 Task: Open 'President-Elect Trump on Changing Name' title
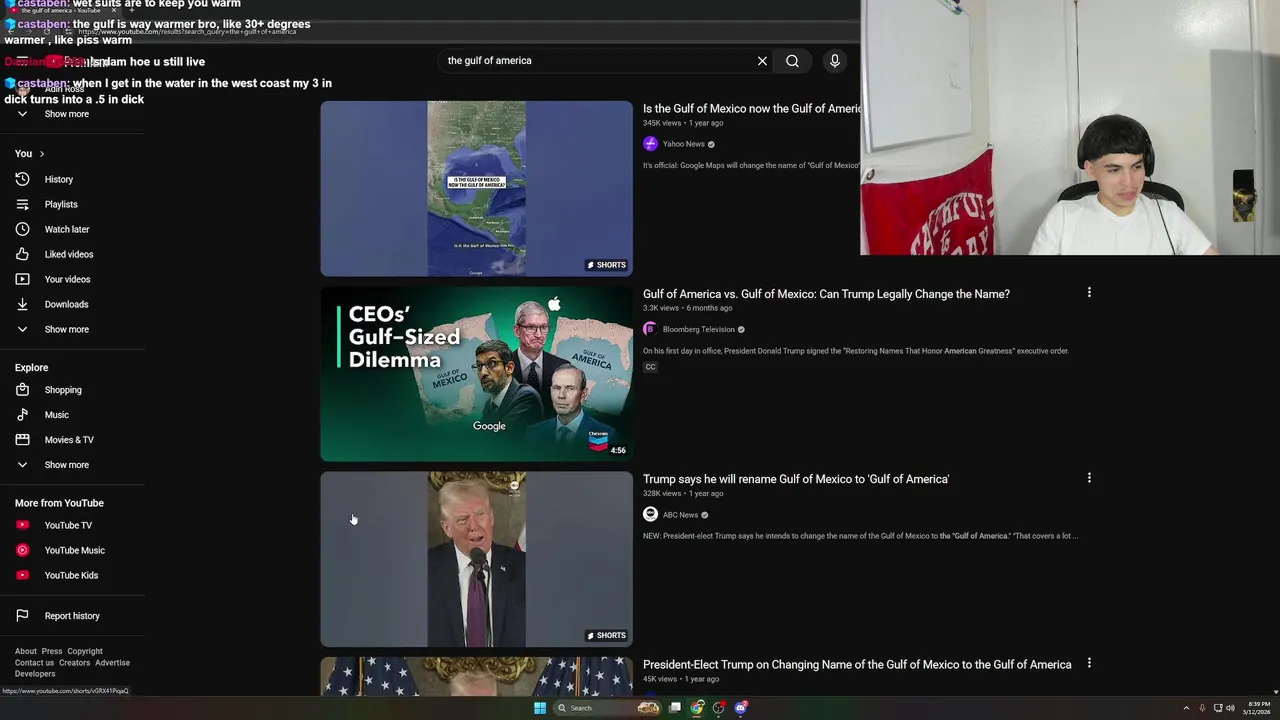click(857, 665)
